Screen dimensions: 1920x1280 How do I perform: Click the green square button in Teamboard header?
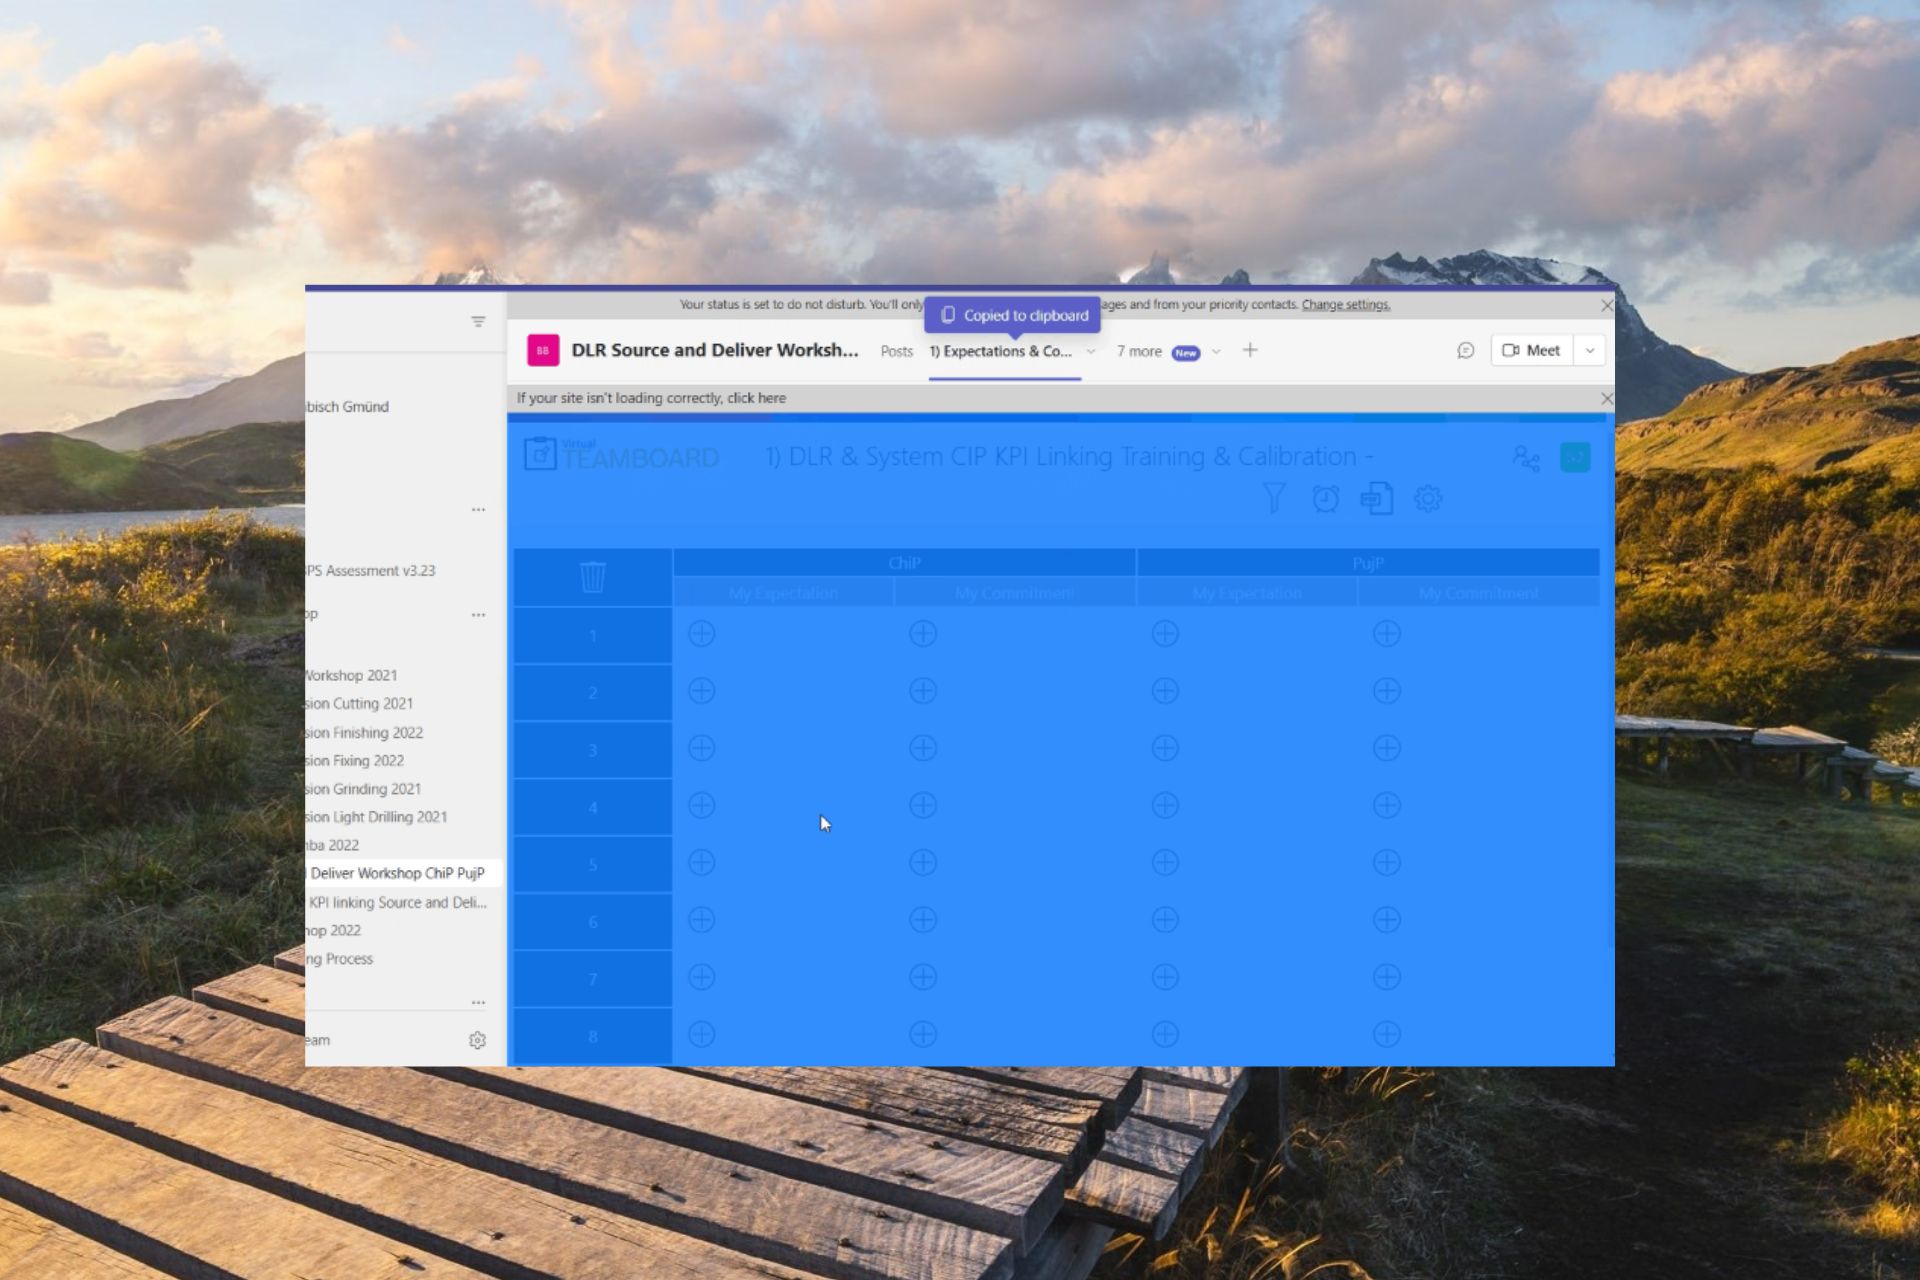(1575, 457)
